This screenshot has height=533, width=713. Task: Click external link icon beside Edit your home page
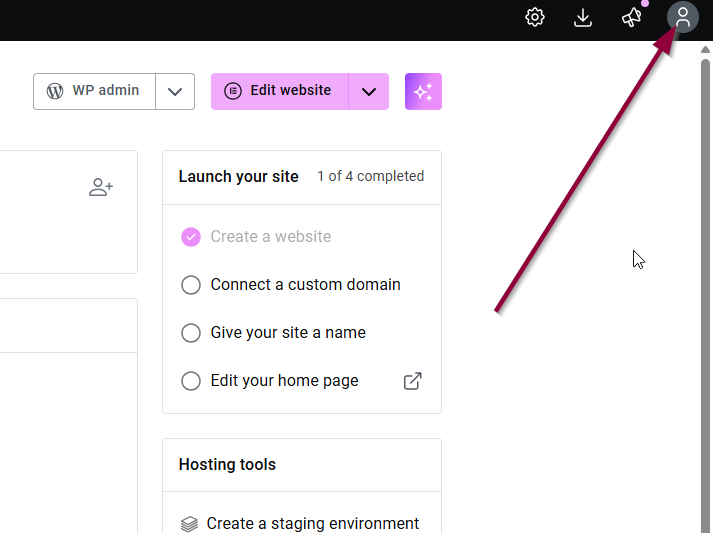[x=412, y=381]
